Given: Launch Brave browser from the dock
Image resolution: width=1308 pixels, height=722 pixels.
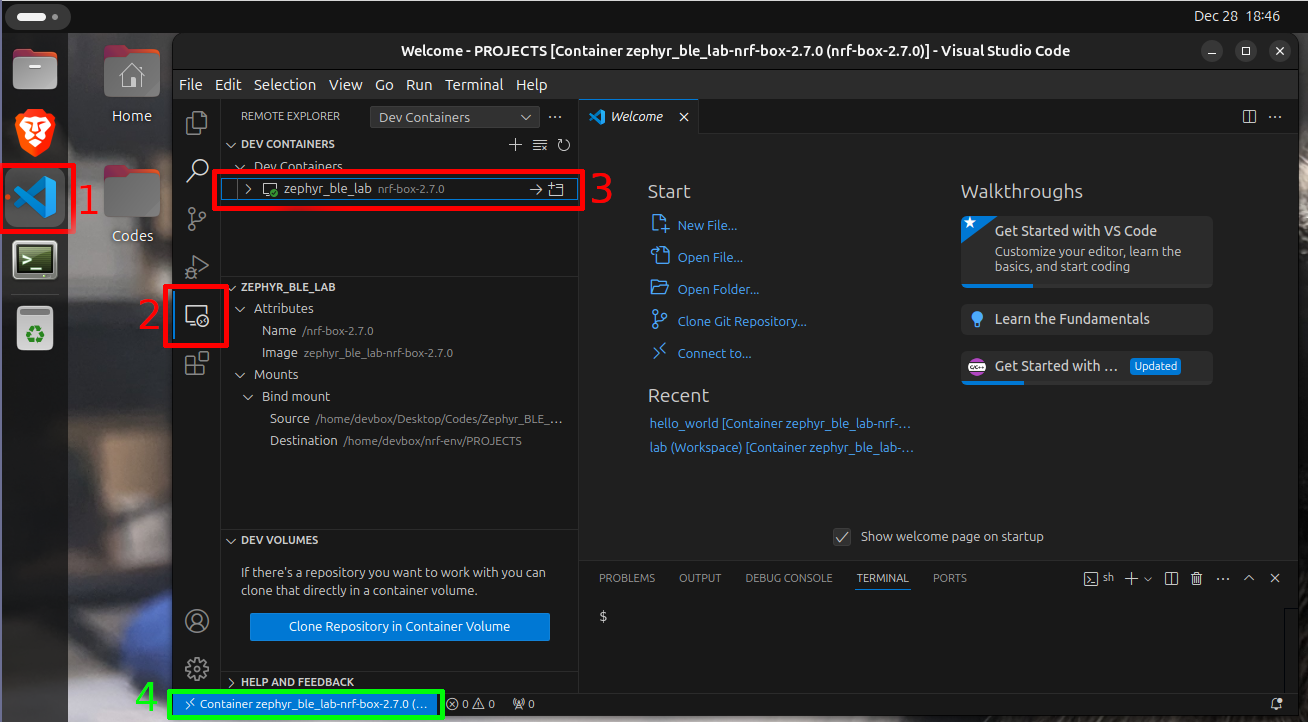Looking at the screenshot, I should tap(35, 132).
